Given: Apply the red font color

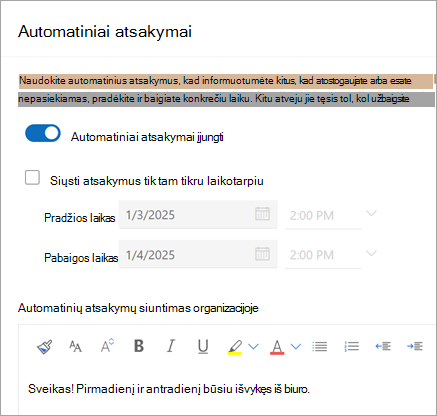Looking at the screenshot, I should tap(277, 347).
